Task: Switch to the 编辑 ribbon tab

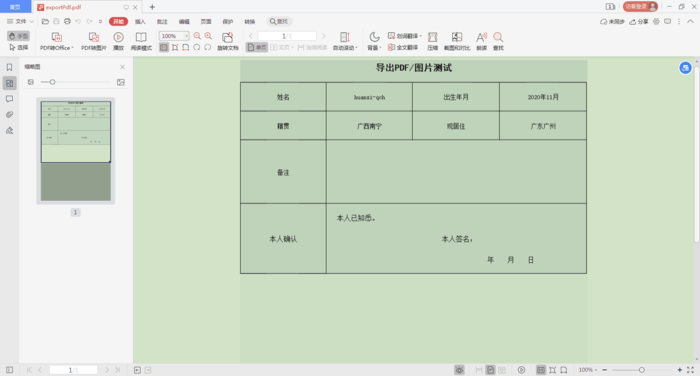Action: [x=184, y=21]
